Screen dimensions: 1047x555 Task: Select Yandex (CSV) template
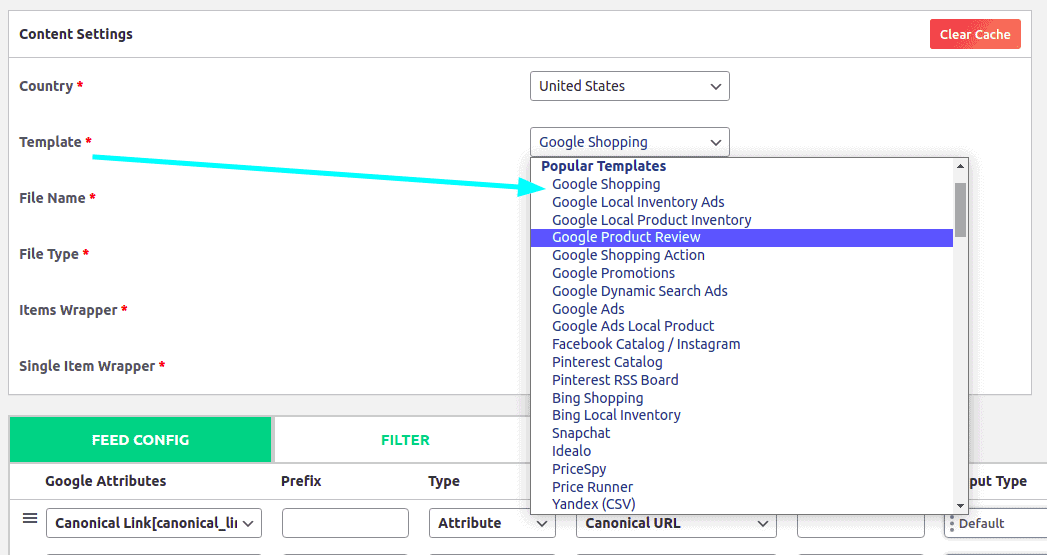tap(741, 504)
